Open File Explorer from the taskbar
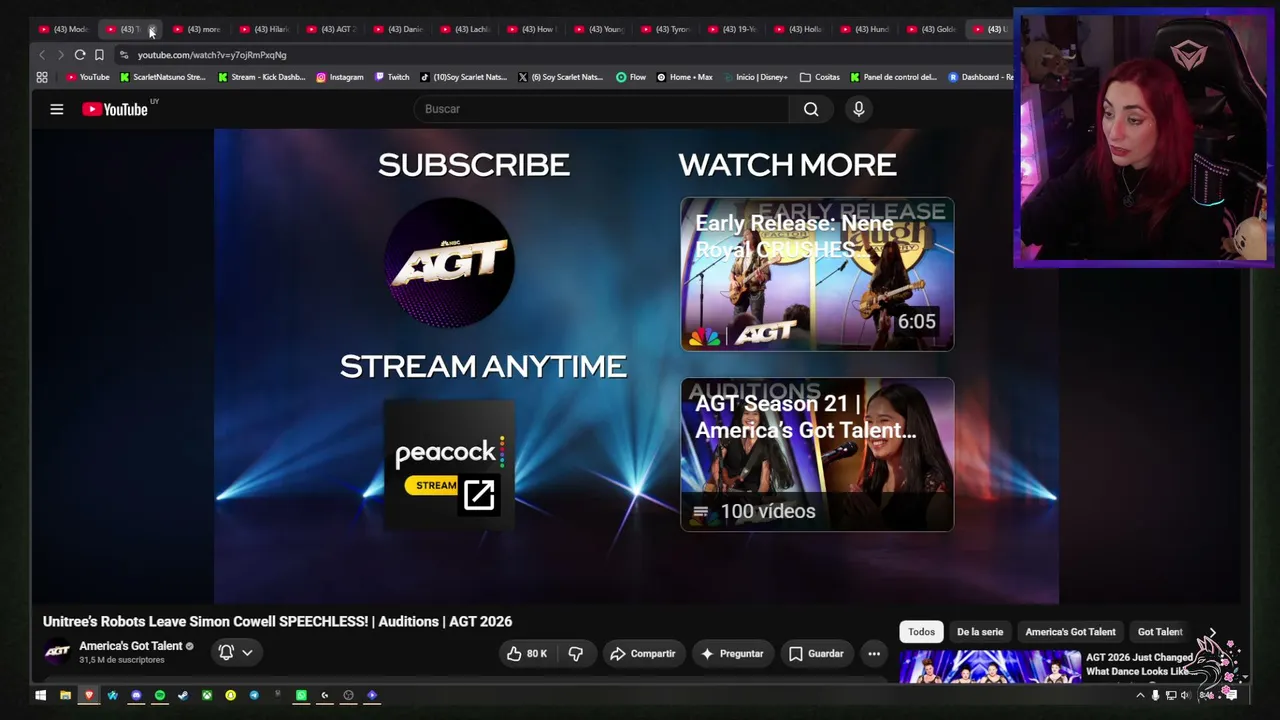The height and width of the screenshot is (720, 1280). pyautogui.click(x=65, y=695)
